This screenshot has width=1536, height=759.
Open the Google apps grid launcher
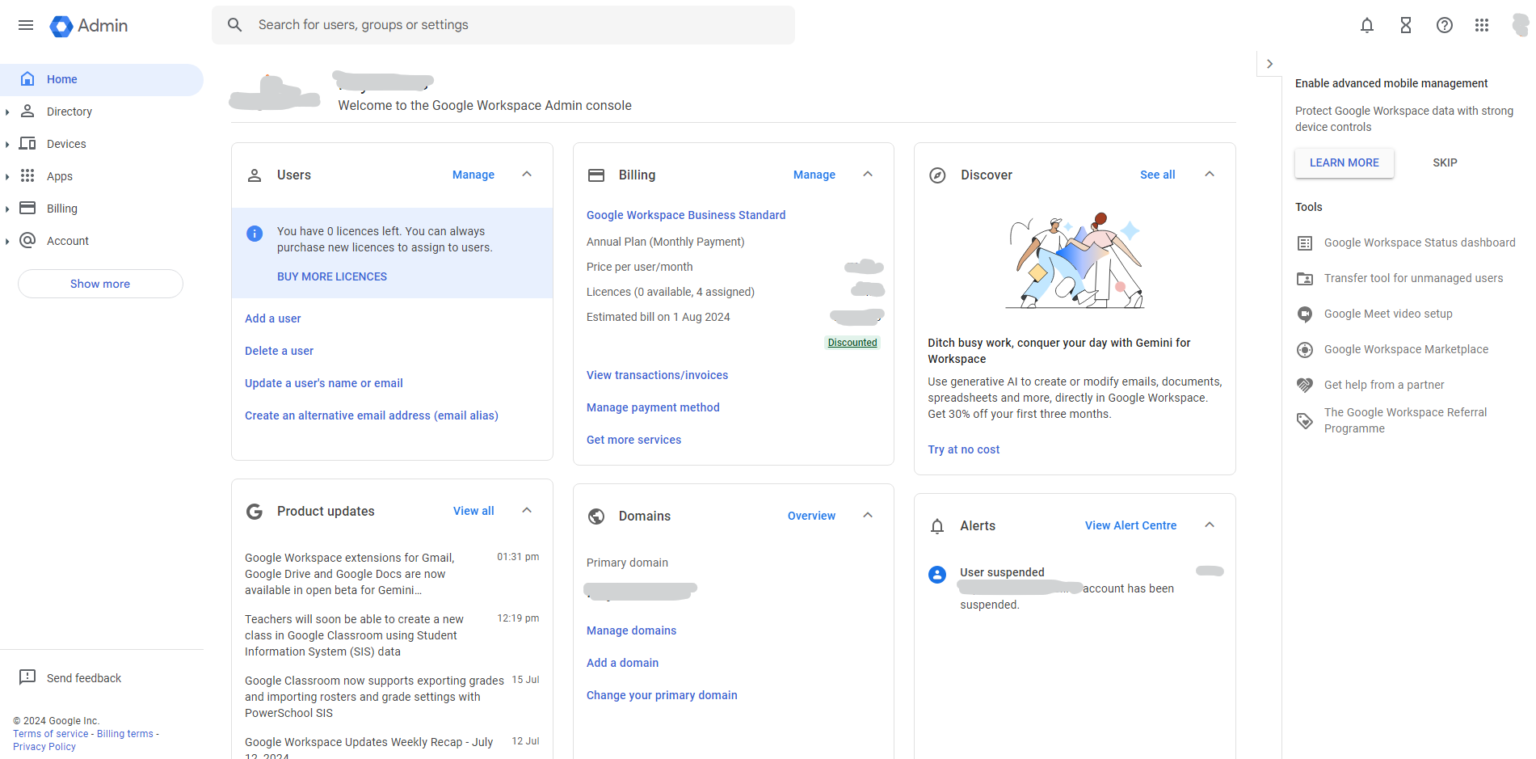(1482, 25)
